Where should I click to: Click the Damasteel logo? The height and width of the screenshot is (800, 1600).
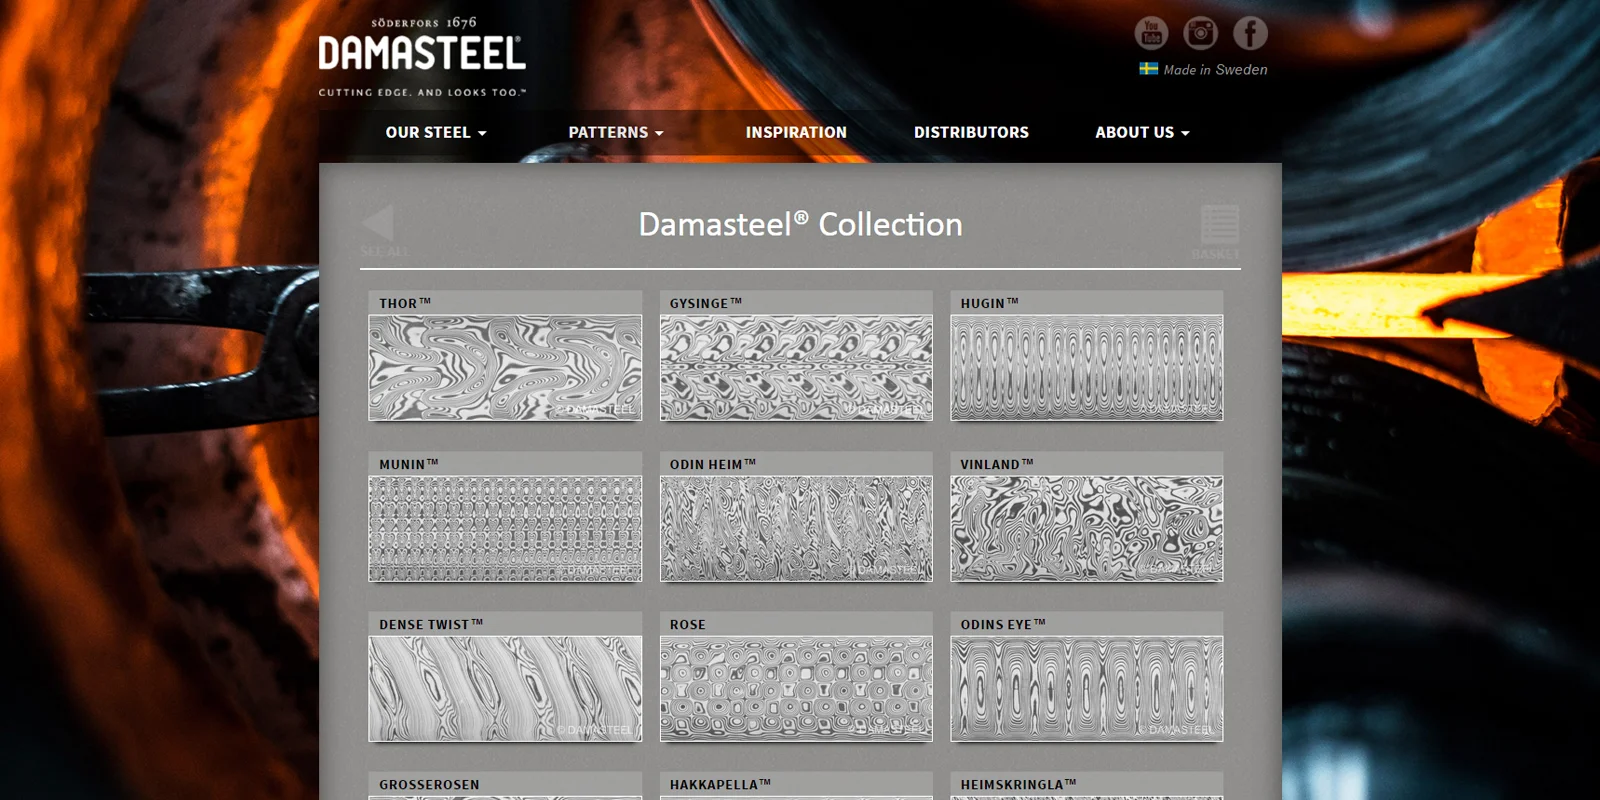coord(422,58)
